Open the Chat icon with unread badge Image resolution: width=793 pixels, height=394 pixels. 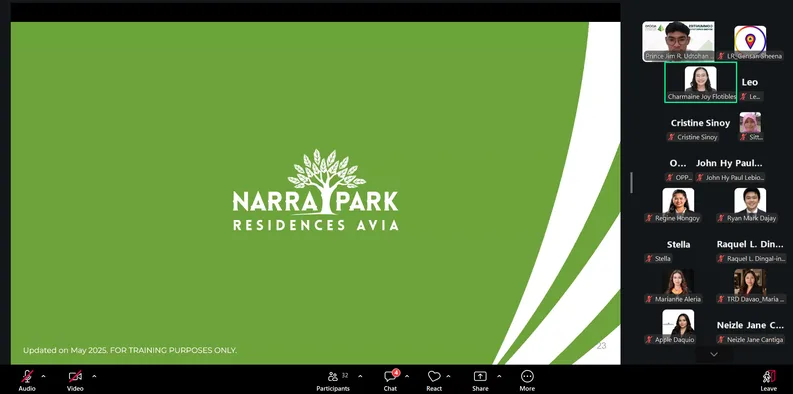390,376
